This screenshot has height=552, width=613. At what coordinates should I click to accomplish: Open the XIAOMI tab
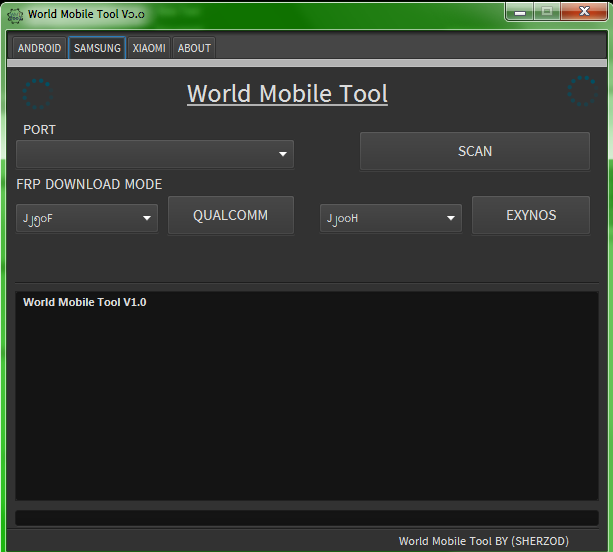click(149, 48)
